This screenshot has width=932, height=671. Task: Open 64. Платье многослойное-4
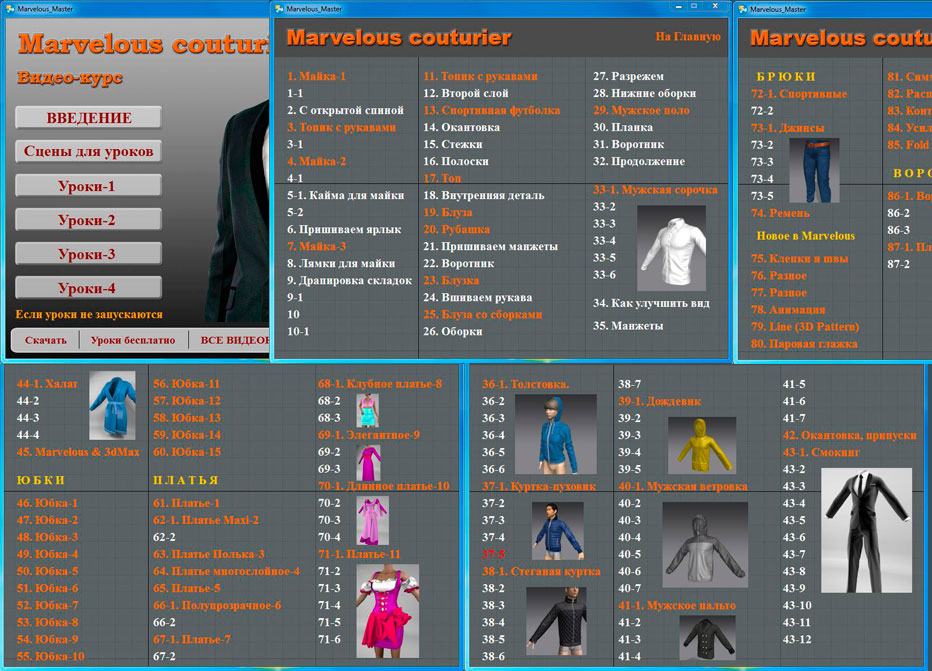point(226,571)
